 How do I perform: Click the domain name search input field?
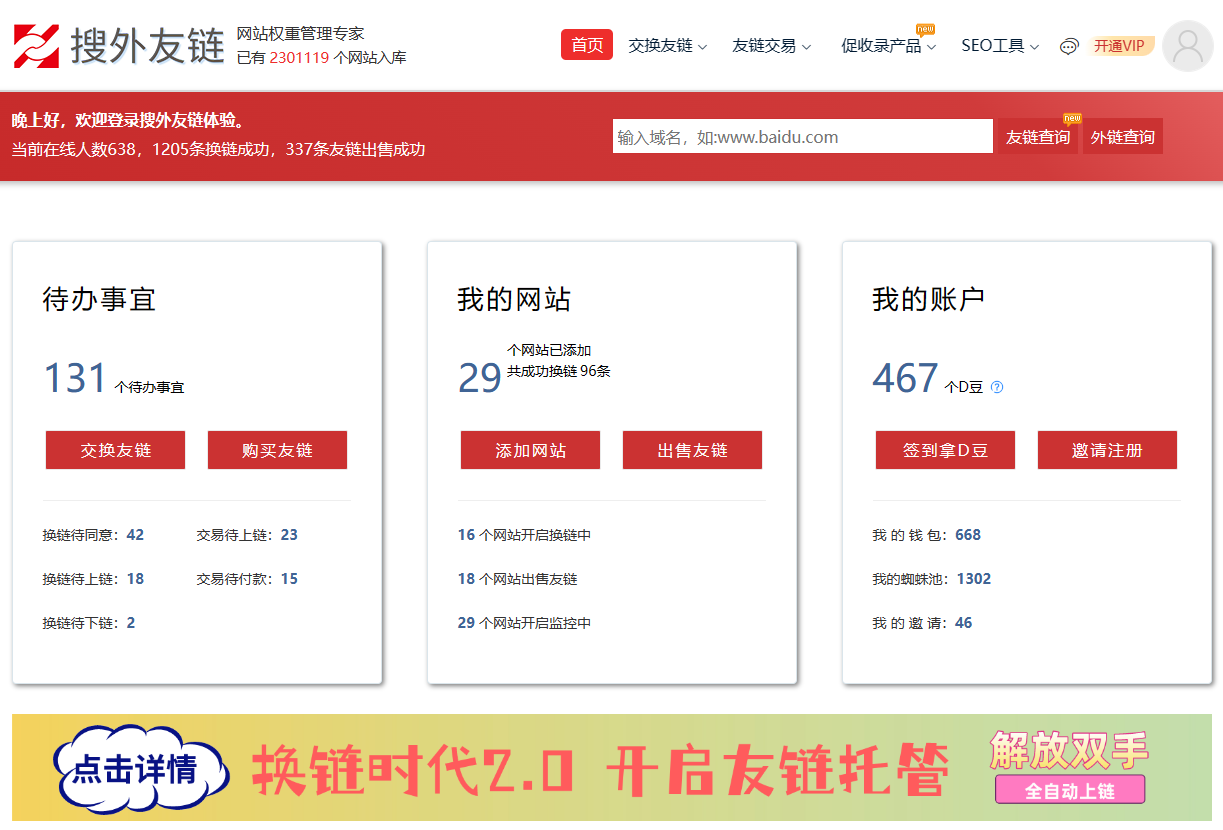click(x=802, y=137)
